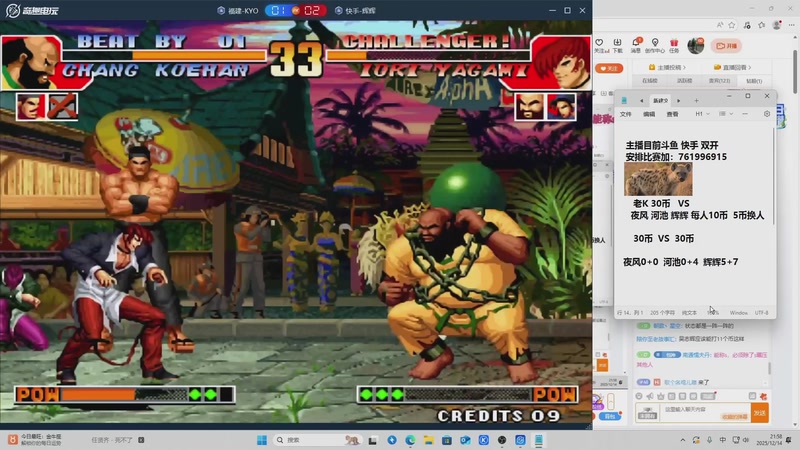Click the orange 发送 send button
Screen dimensions: 800x450
(760, 412)
